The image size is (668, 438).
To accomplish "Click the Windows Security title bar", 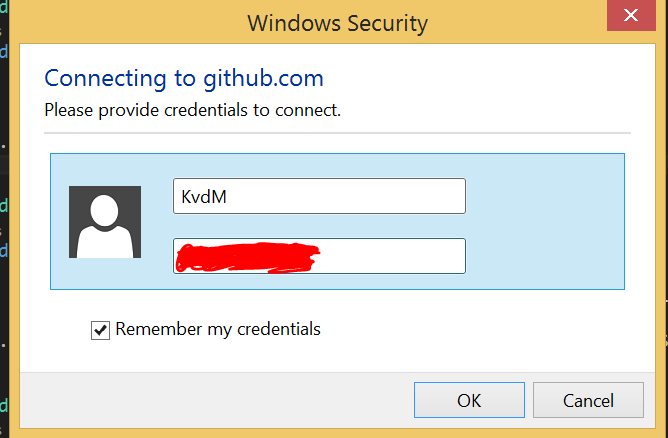I will click(337, 21).
